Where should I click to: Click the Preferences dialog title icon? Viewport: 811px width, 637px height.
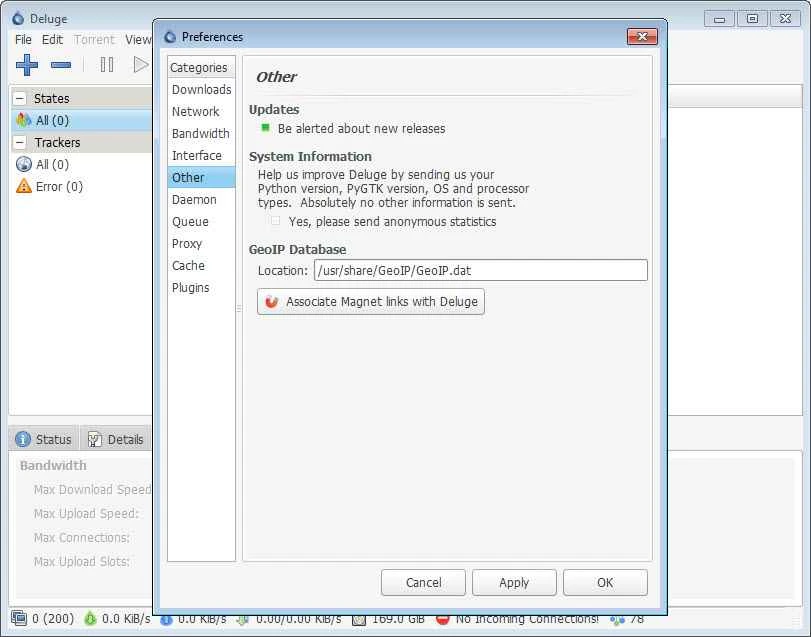[x=170, y=37]
